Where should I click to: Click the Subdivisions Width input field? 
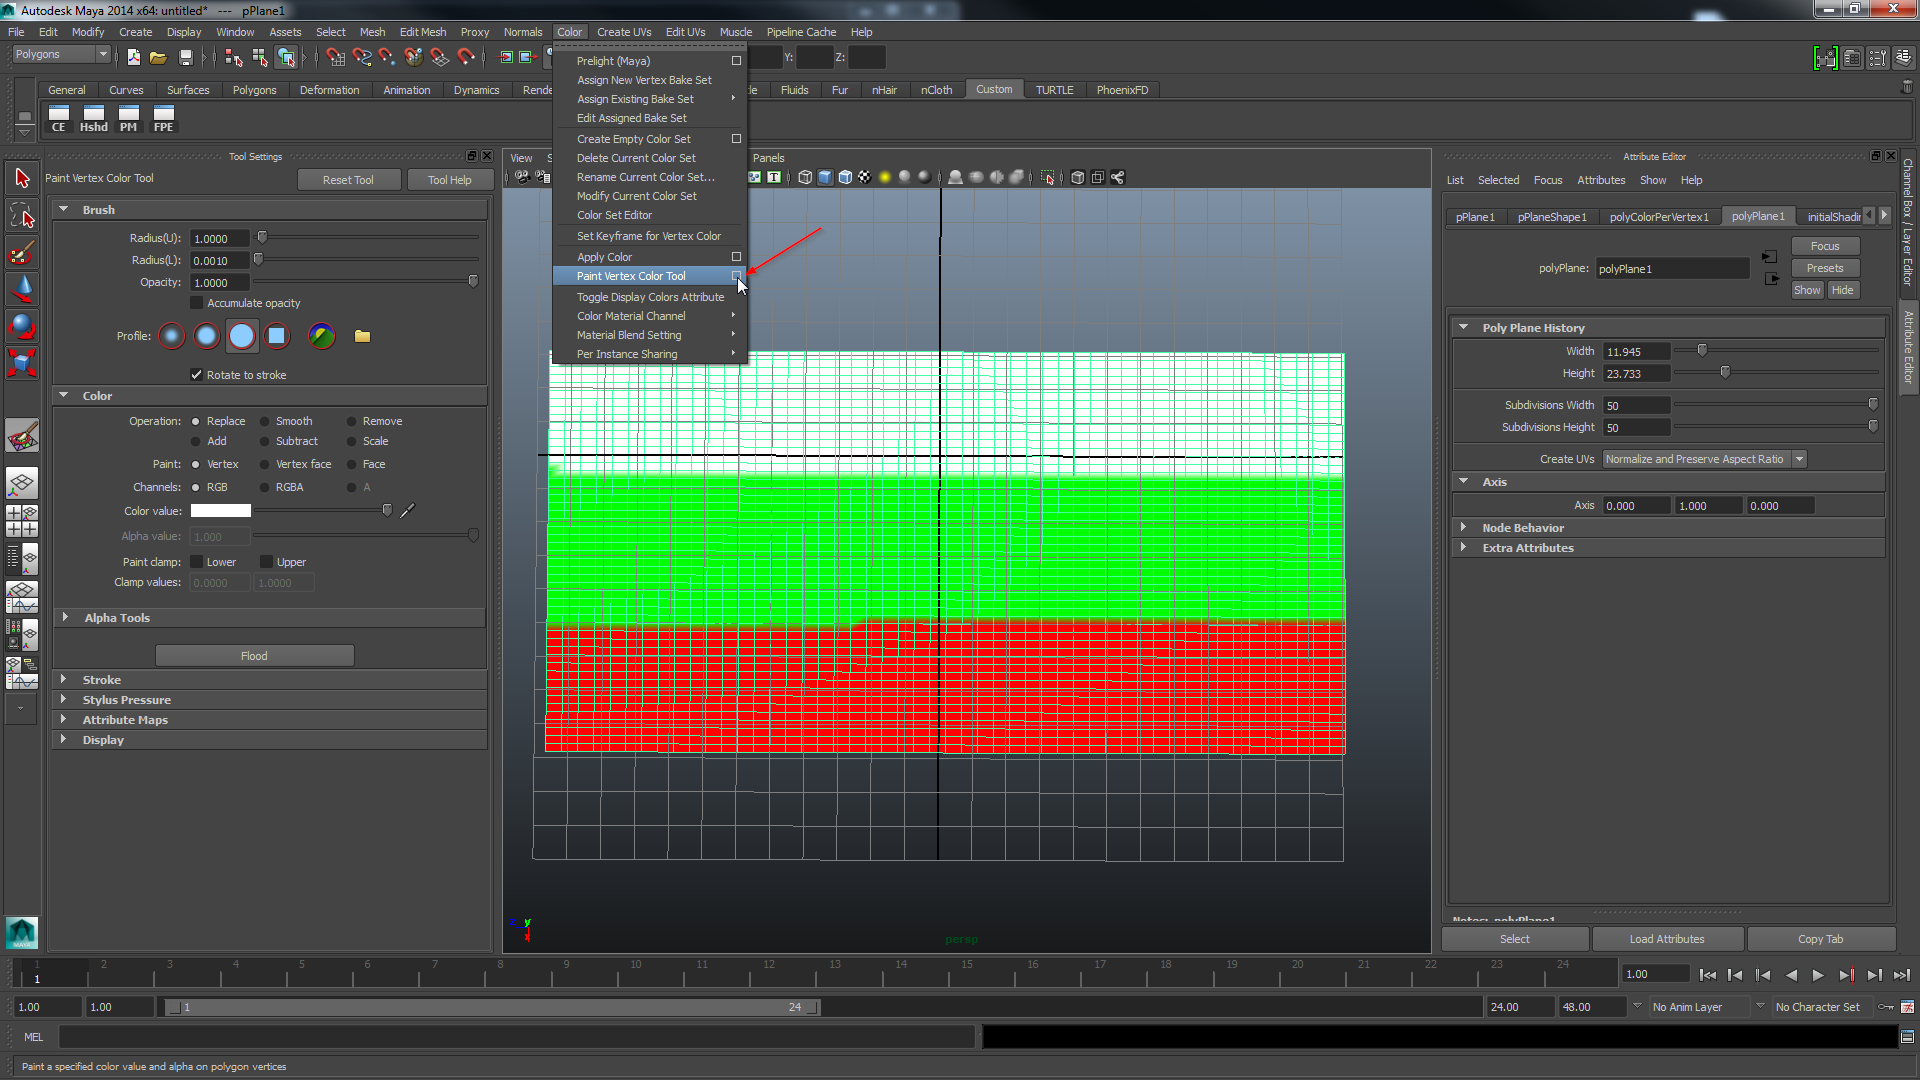(1635, 405)
